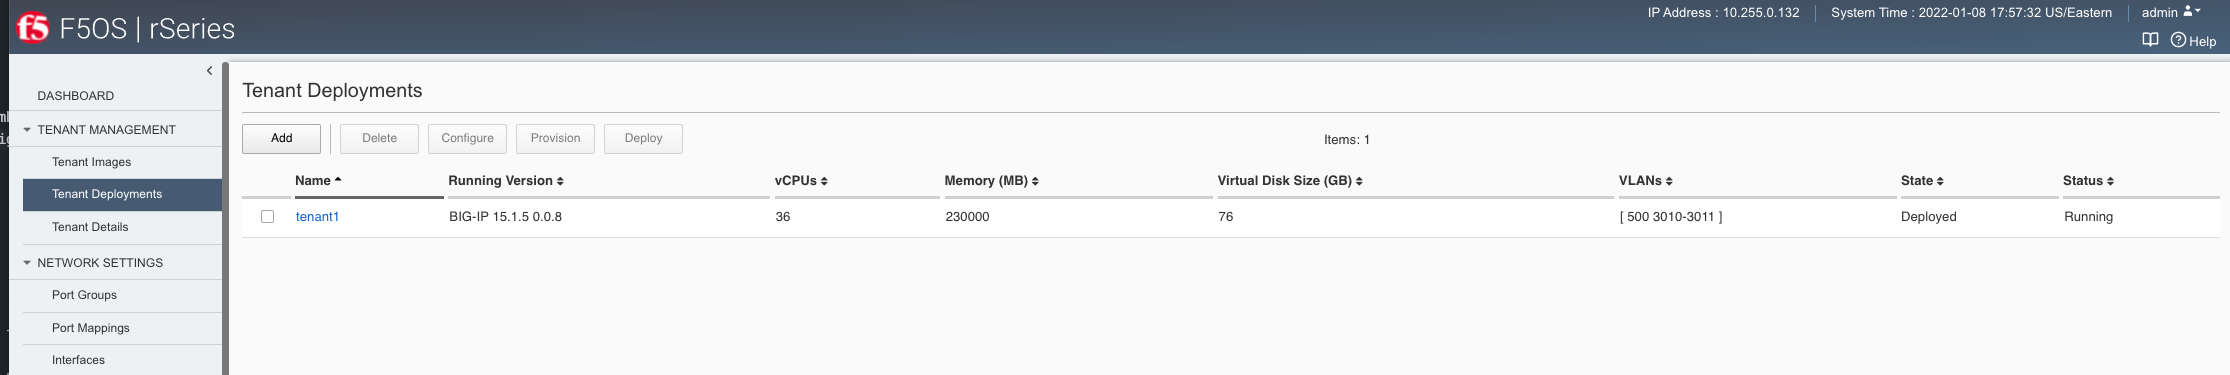Sort by Name column arrow

(338, 180)
